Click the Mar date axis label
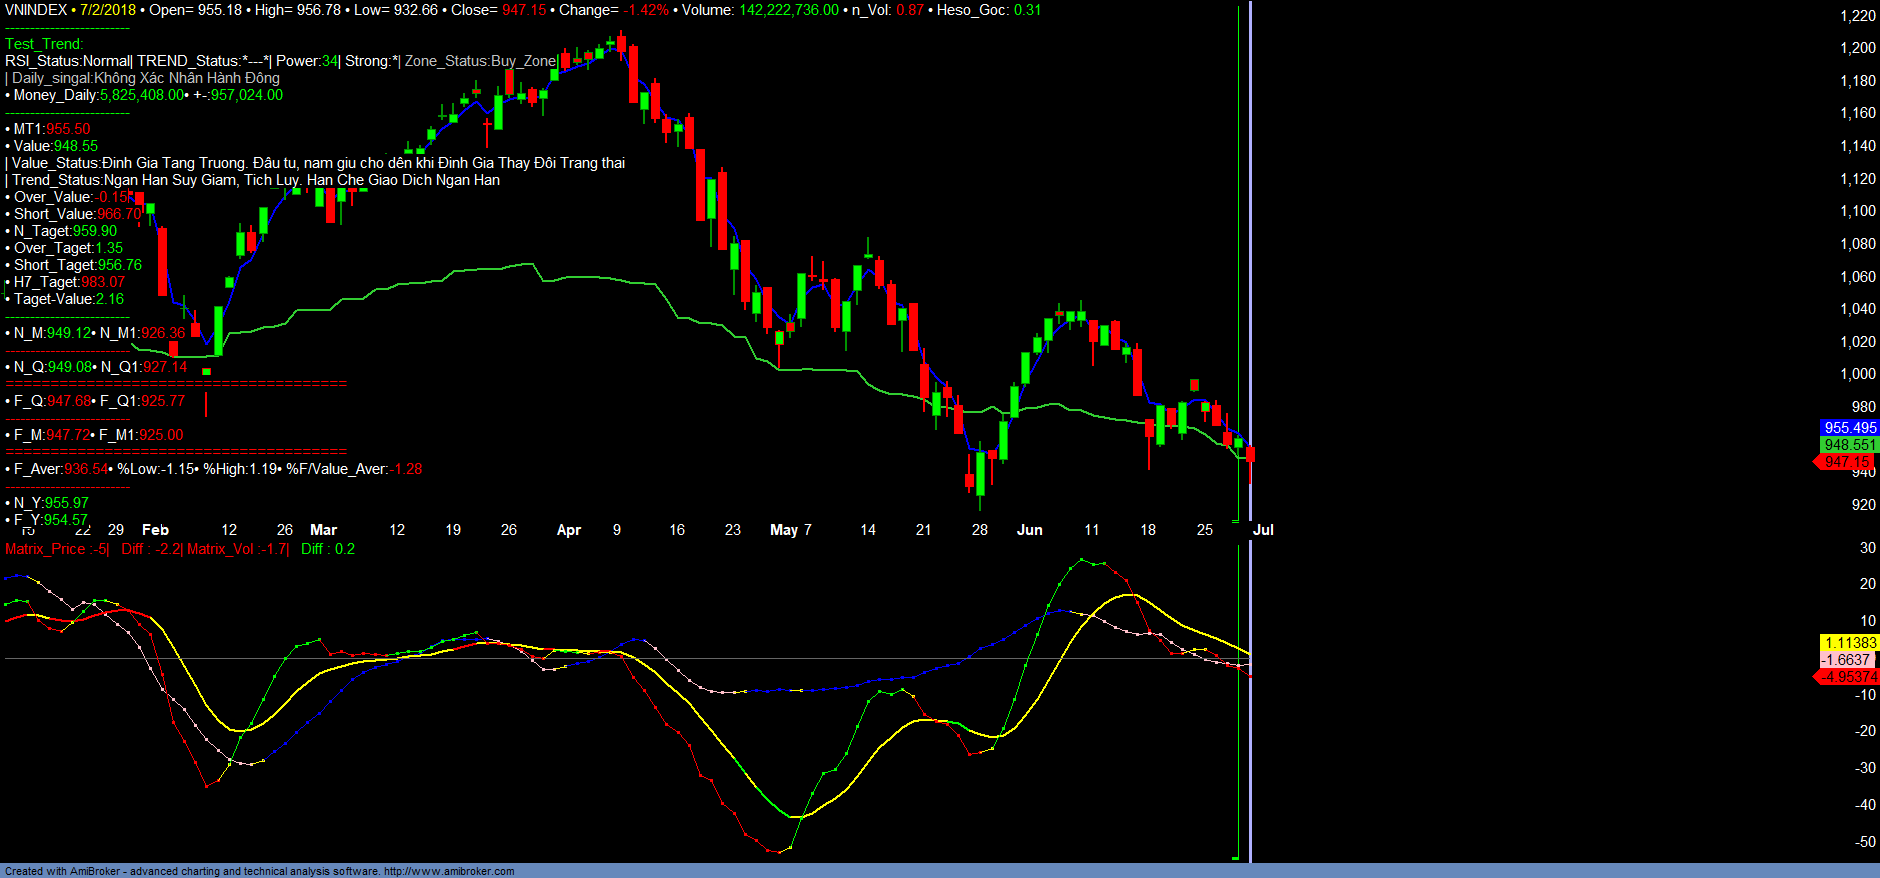The image size is (1880, 878). pyautogui.click(x=323, y=530)
